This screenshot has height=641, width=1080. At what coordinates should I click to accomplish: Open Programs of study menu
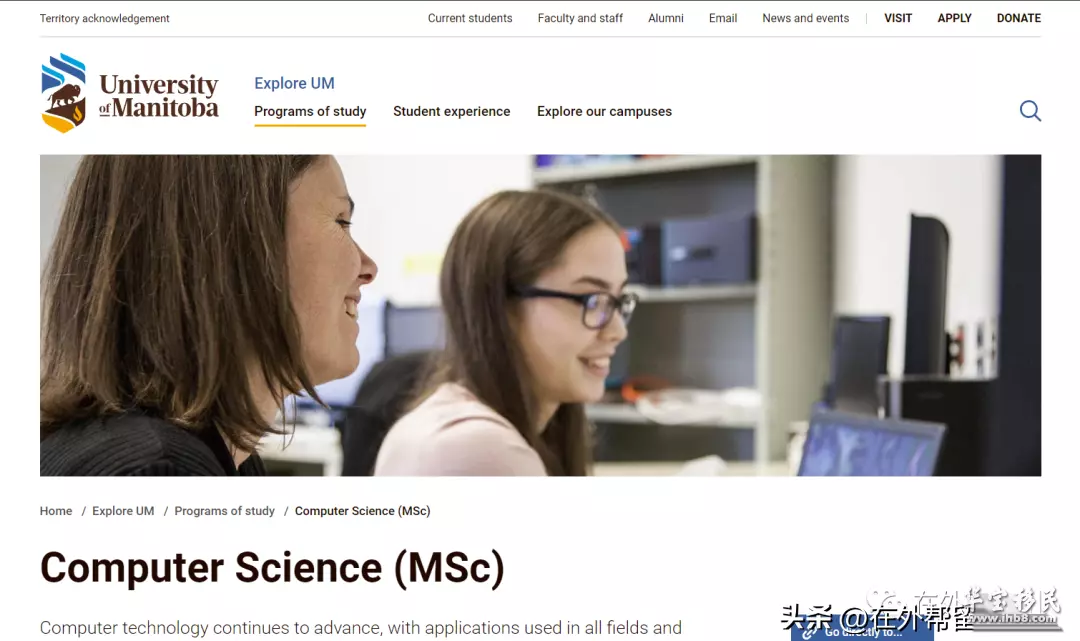coord(310,112)
